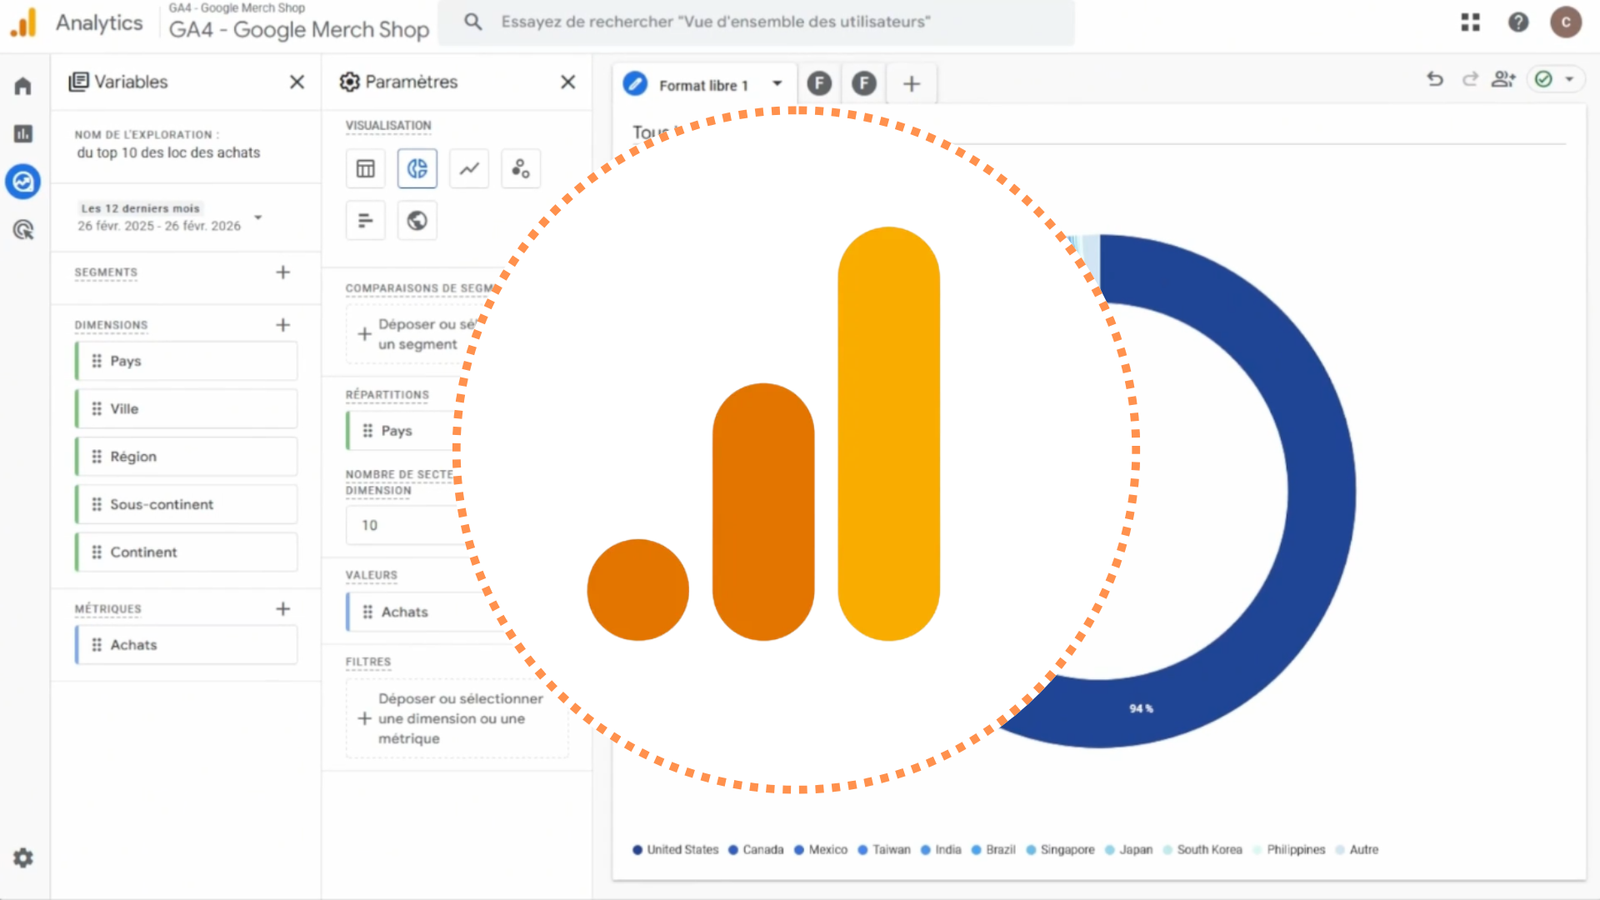Viewport: 1600px width, 900px height.
Task: Open the share exploration icon
Action: tap(1504, 78)
